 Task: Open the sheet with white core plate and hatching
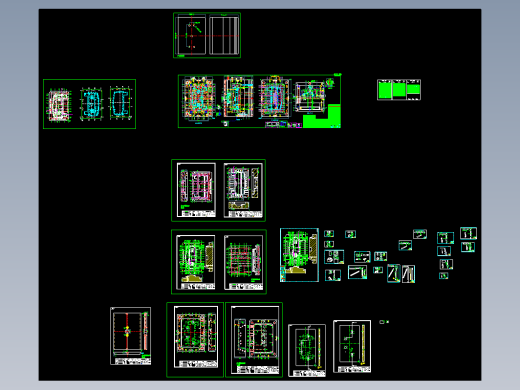point(243,190)
